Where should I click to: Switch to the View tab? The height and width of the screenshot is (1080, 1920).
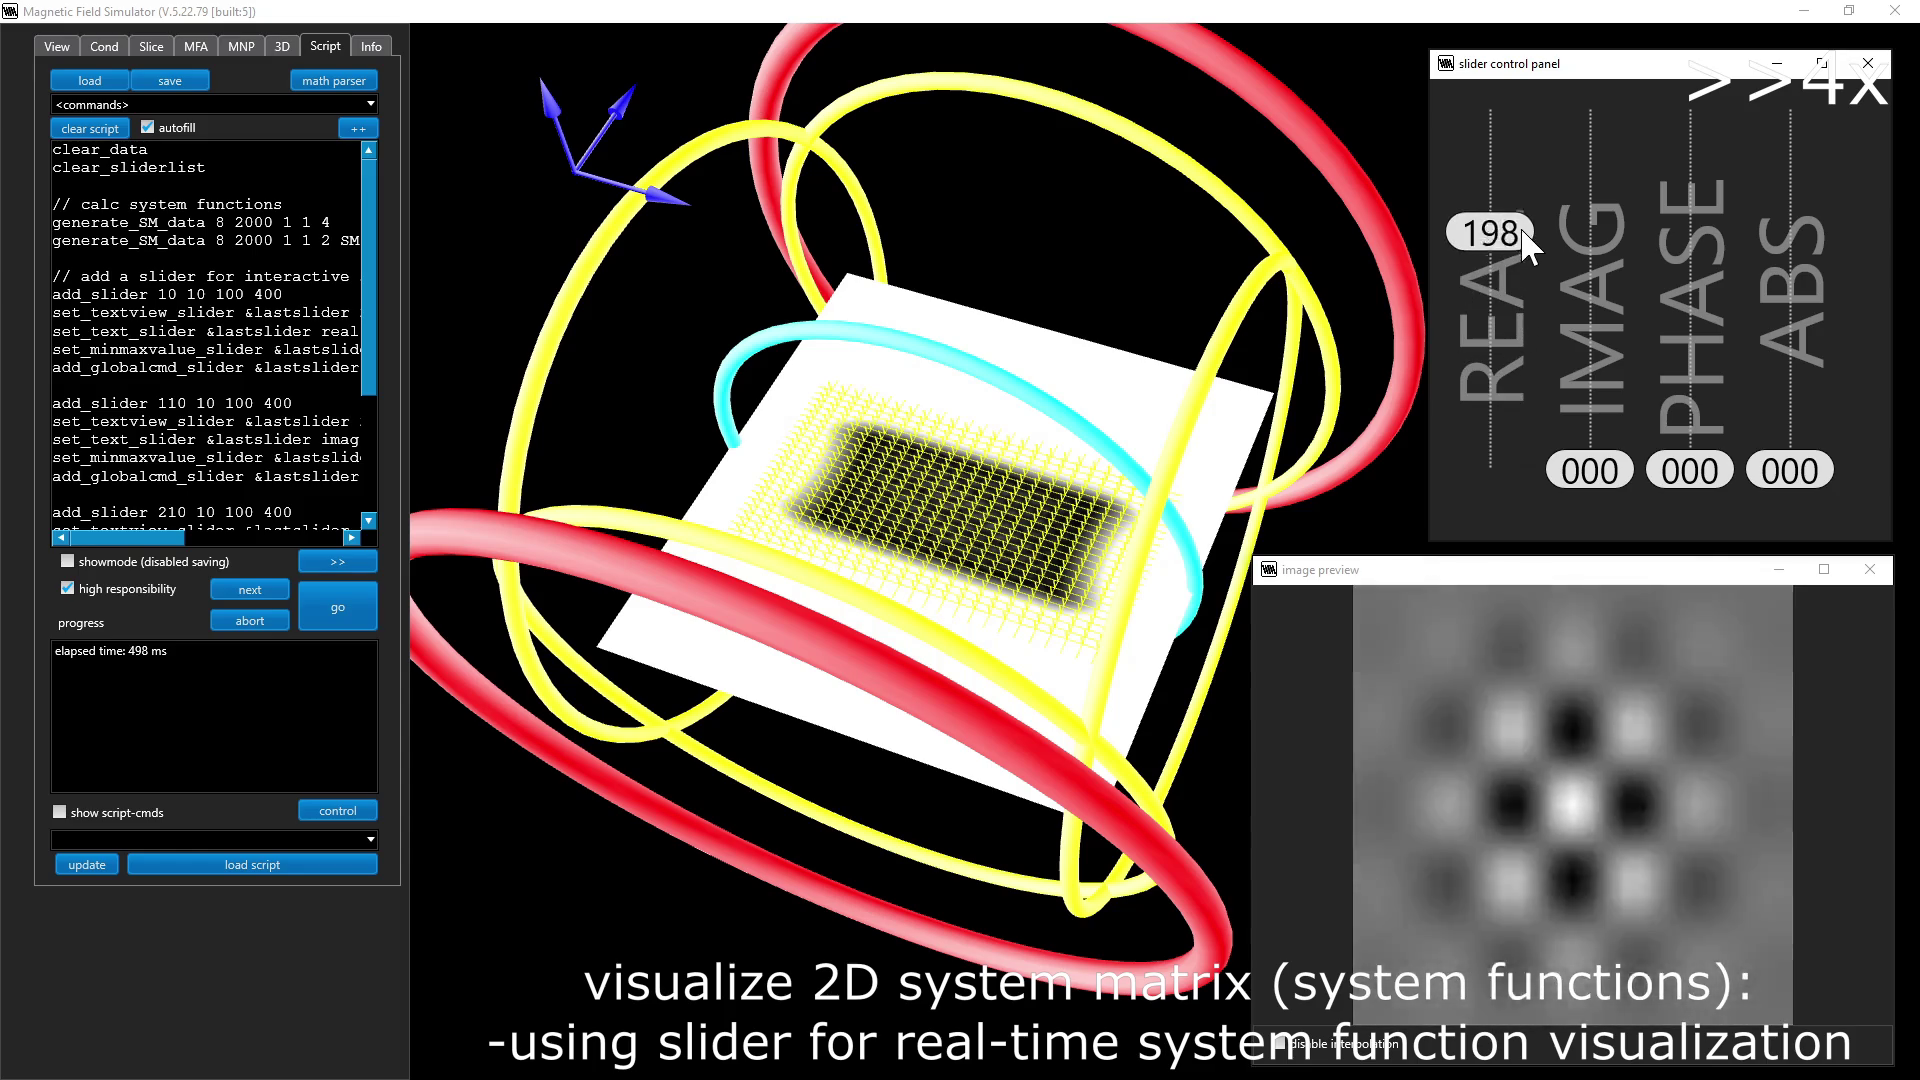(57, 47)
